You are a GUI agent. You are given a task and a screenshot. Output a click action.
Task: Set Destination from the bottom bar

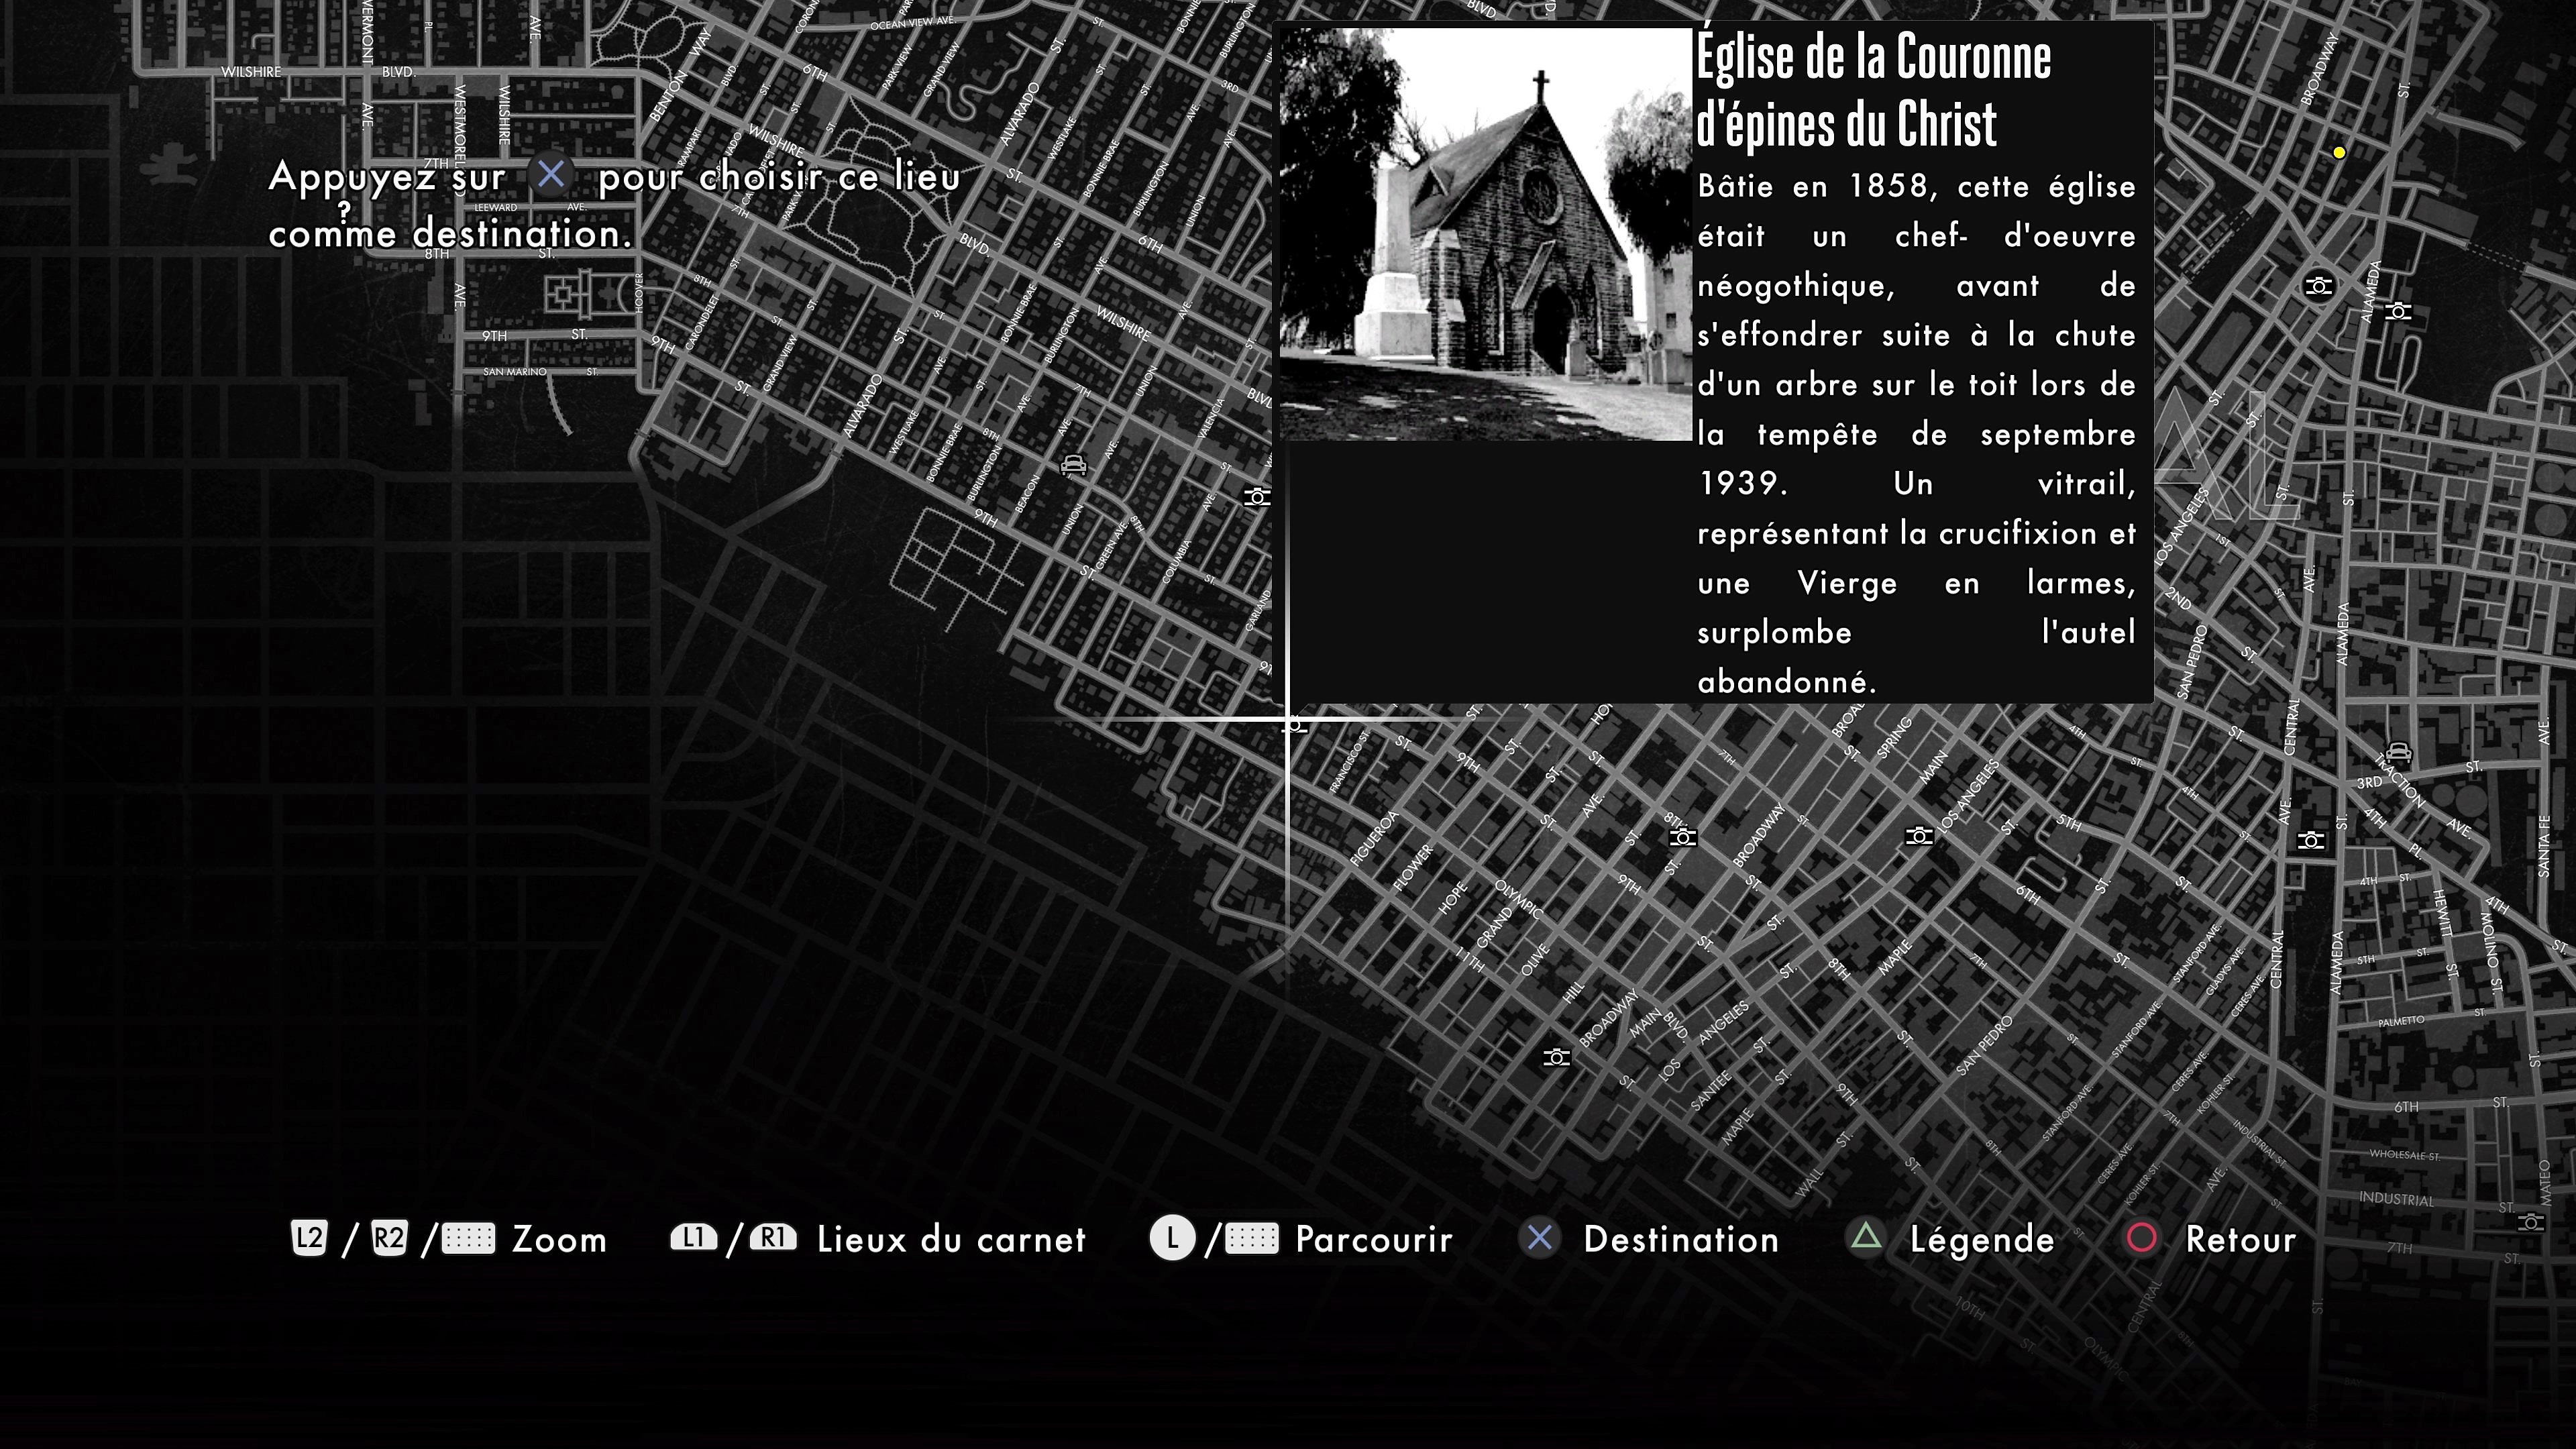(x=1681, y=1239)
